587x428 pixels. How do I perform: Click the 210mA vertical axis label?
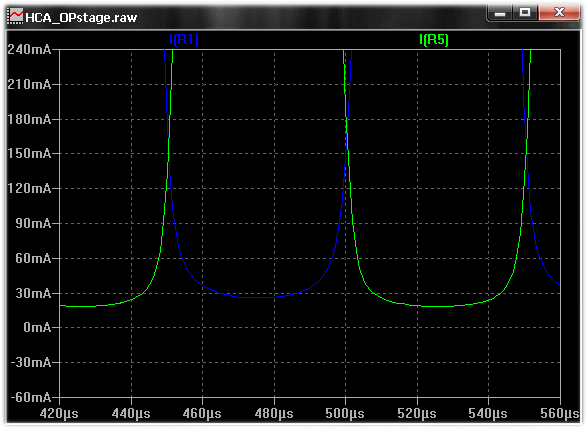tap(29, 84)
